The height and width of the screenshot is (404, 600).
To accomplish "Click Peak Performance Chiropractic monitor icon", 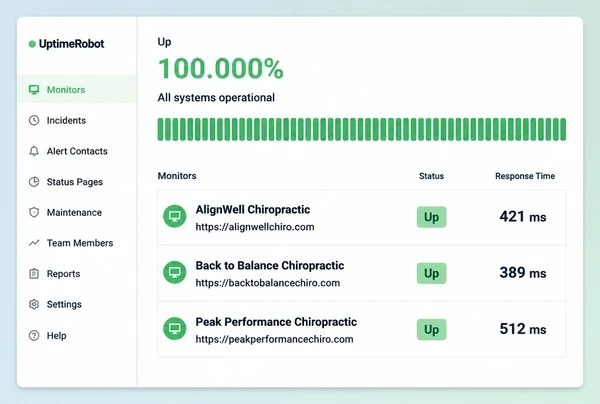I will coord(175,329).
